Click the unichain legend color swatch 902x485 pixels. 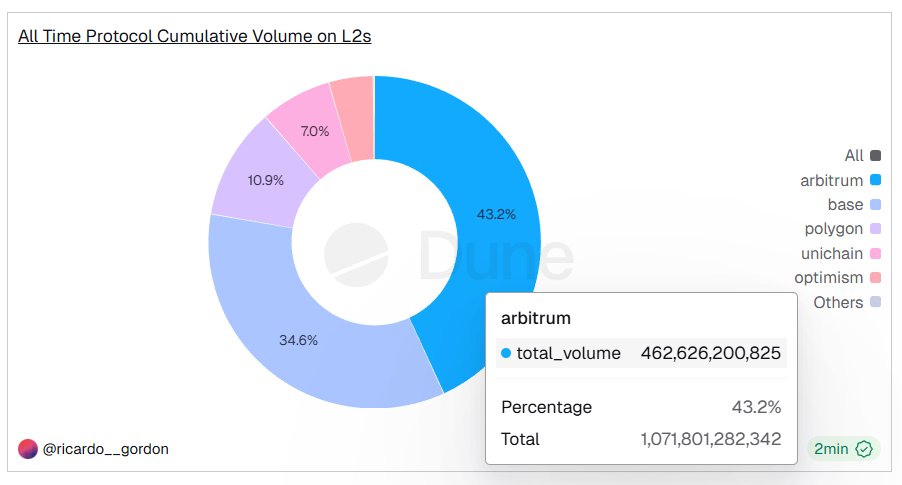tap(876, 254)
